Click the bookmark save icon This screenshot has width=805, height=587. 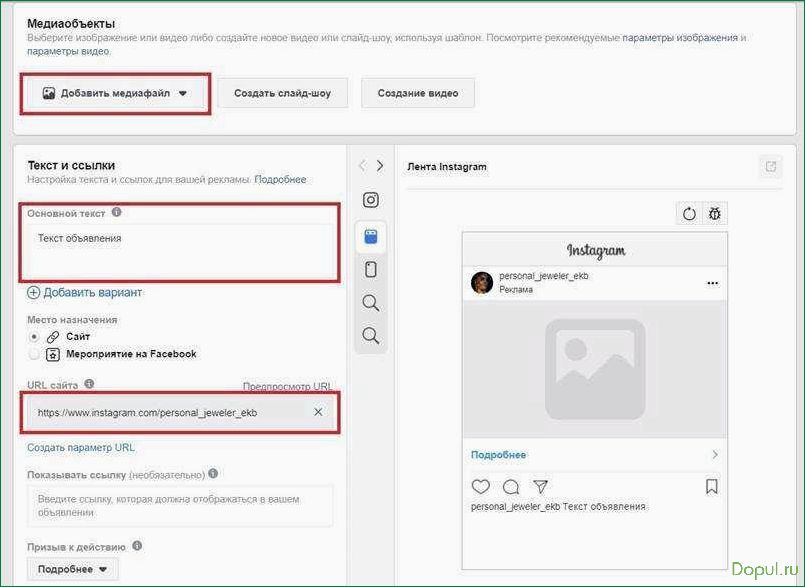tap(712, 486)
